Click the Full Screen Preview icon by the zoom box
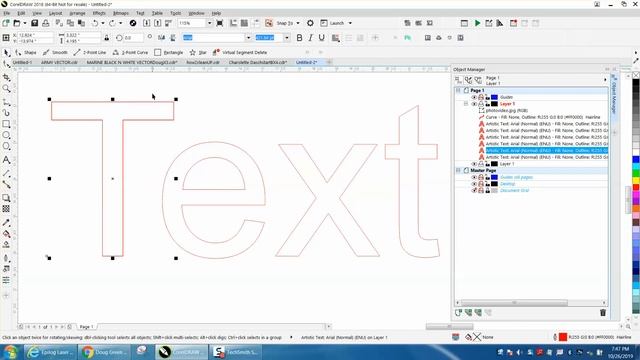This screenshot has height=360, width=640. (220, 23)
